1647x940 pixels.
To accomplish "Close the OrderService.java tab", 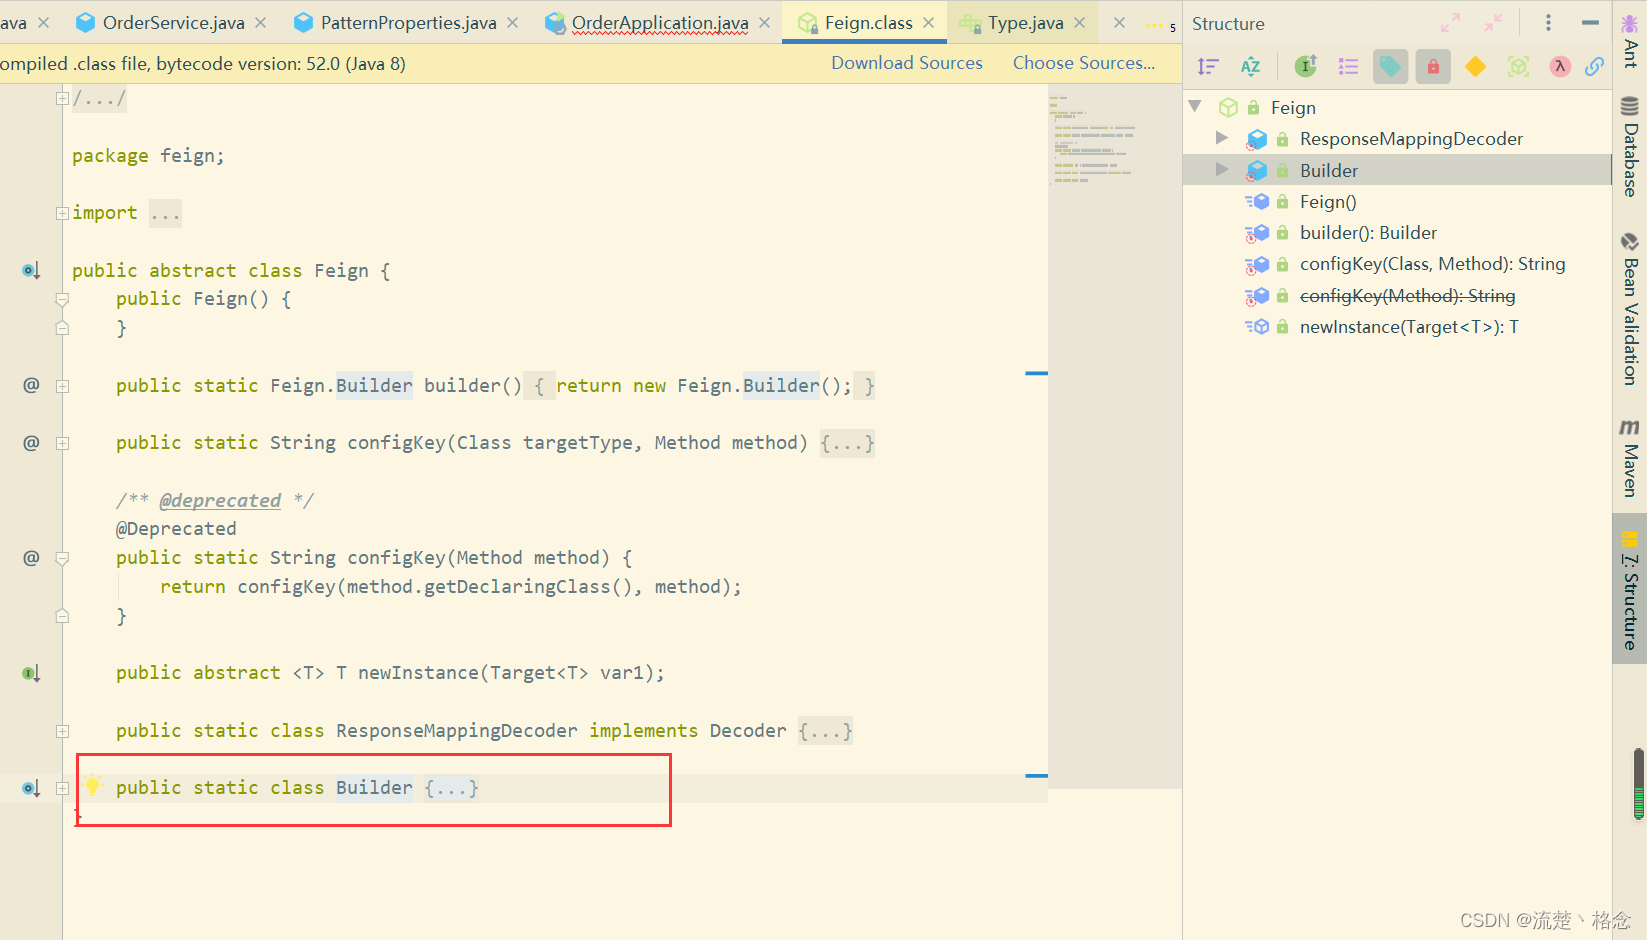I will pyautogui.click(x=261, y=22).
